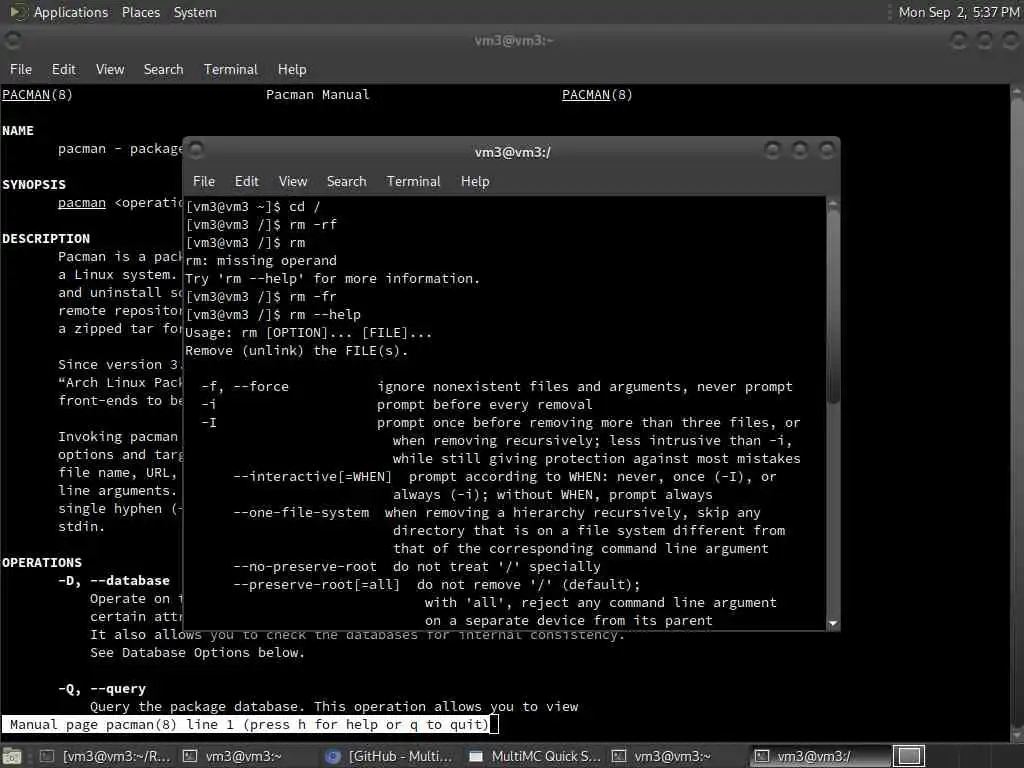The image size is (1024, 768).
Task: Click the --preserve-root[=all] option text
Action: (316, 584)
